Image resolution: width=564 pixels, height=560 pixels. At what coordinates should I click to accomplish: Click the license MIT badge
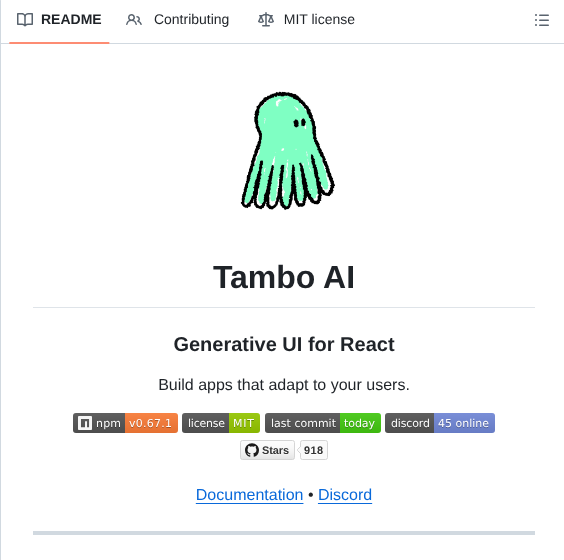(x=221, y=423)
